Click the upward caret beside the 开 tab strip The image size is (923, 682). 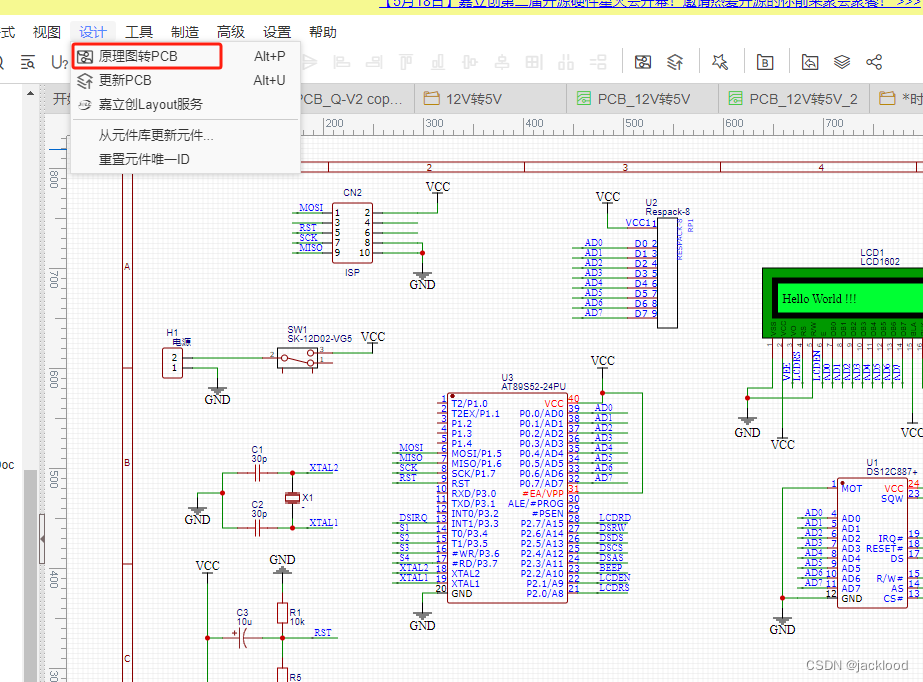coord(29,93)
